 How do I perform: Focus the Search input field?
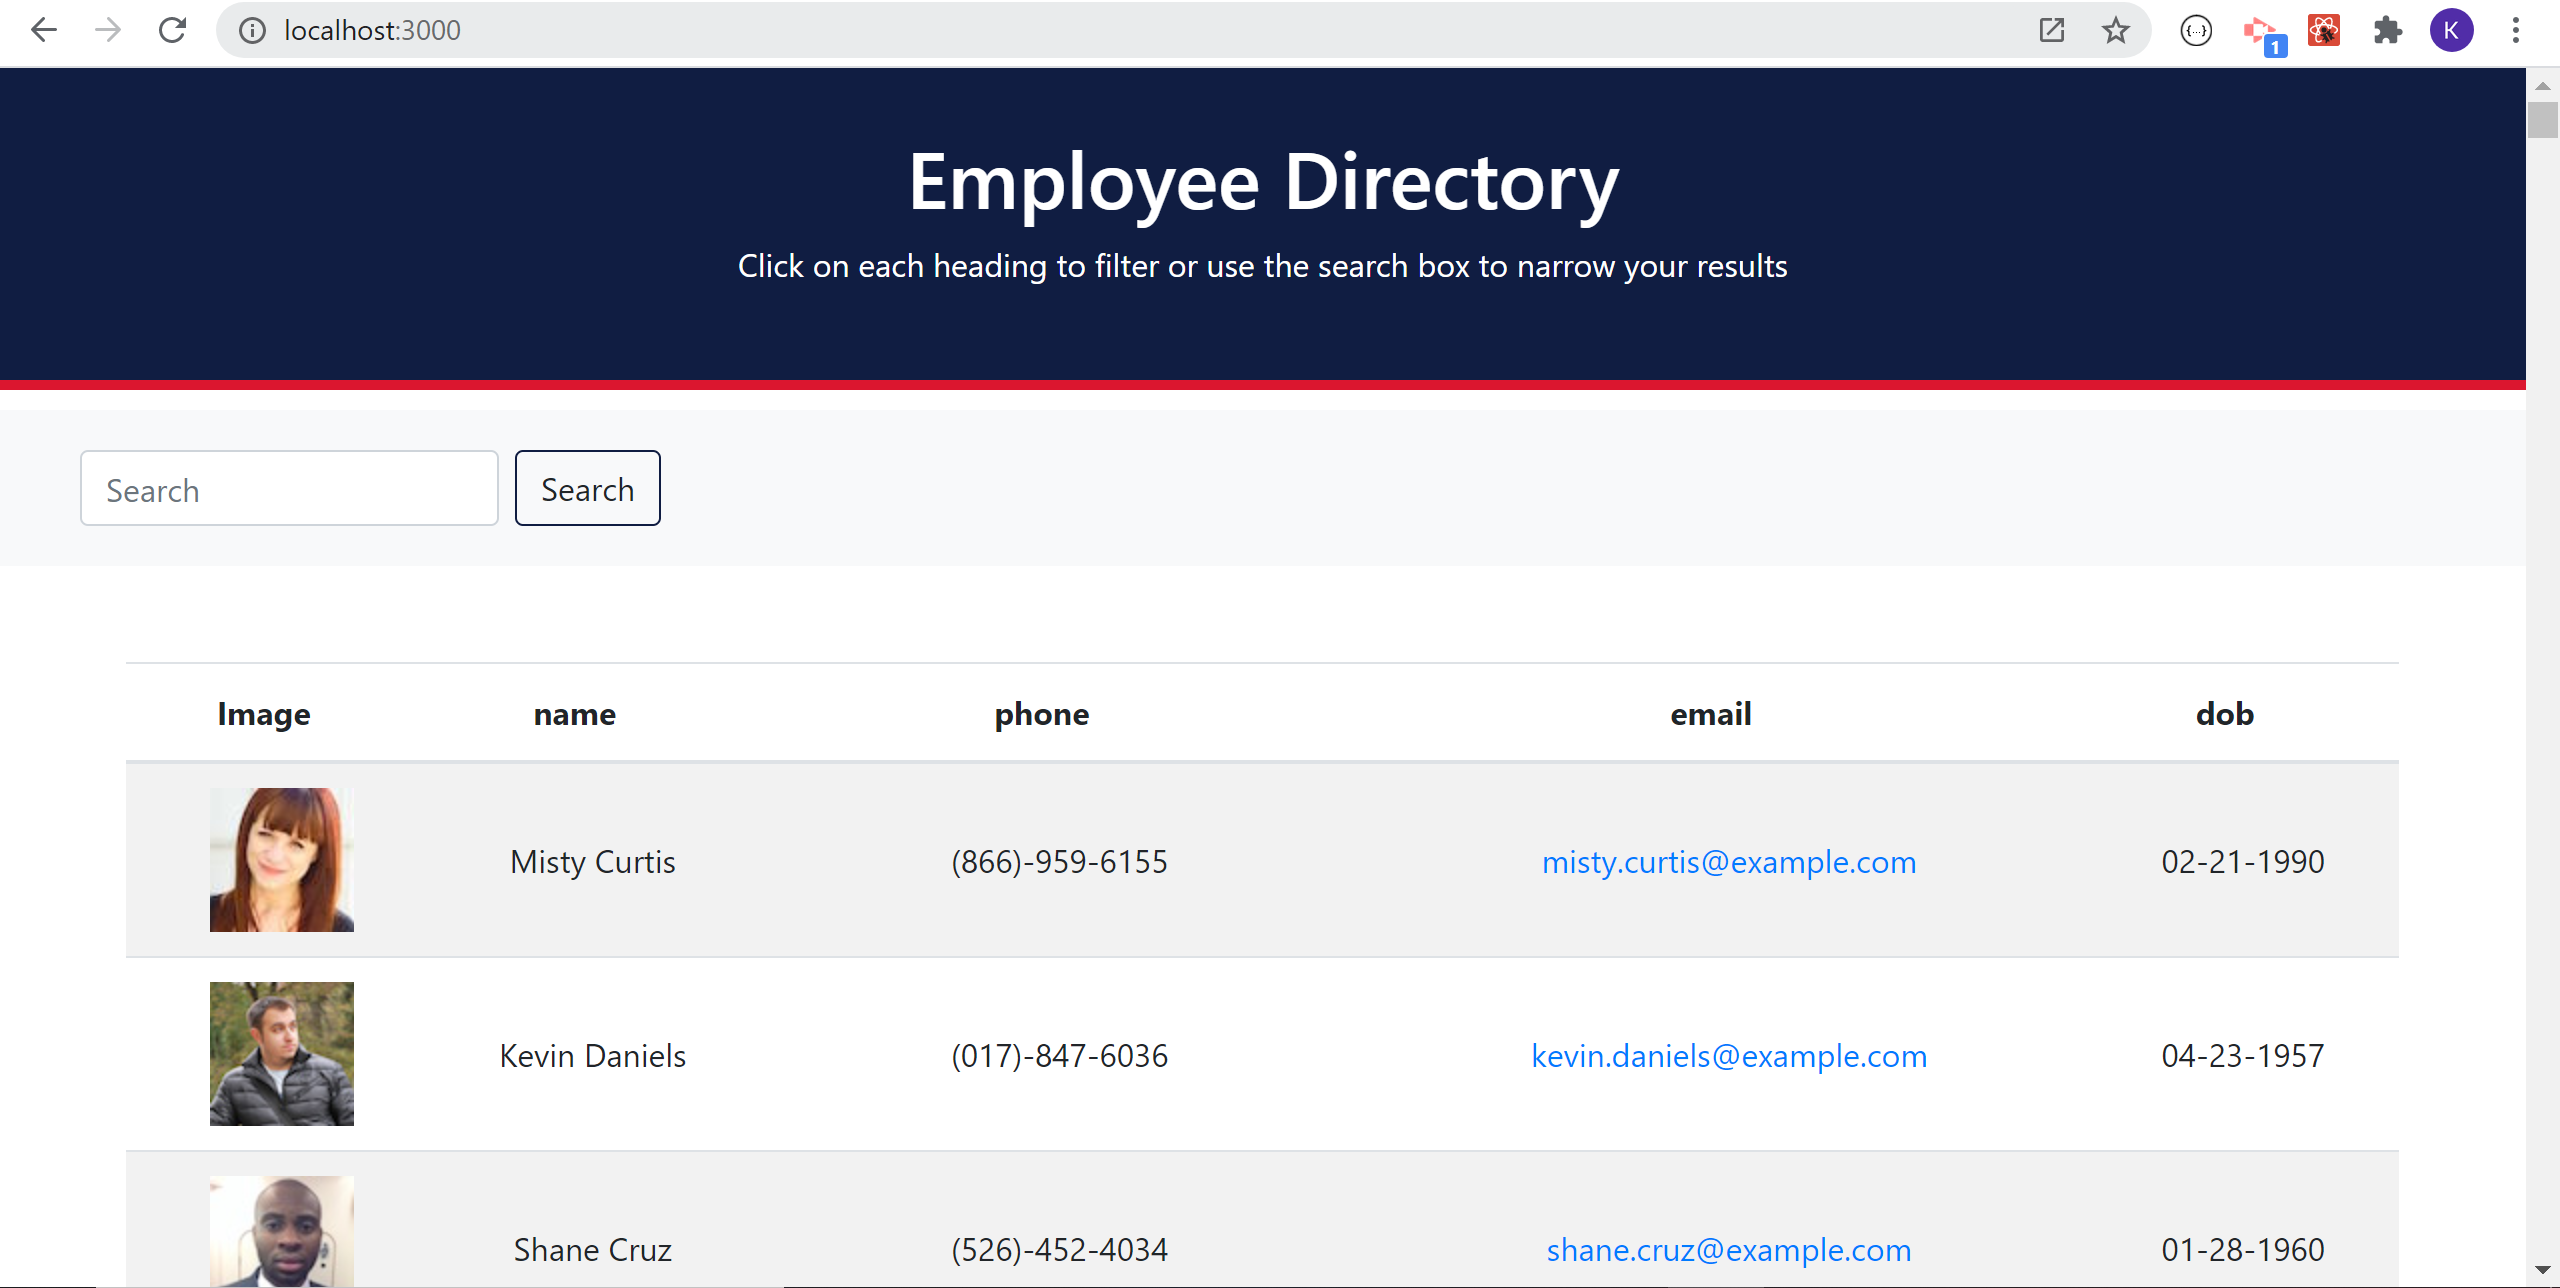tap(289, 488)
